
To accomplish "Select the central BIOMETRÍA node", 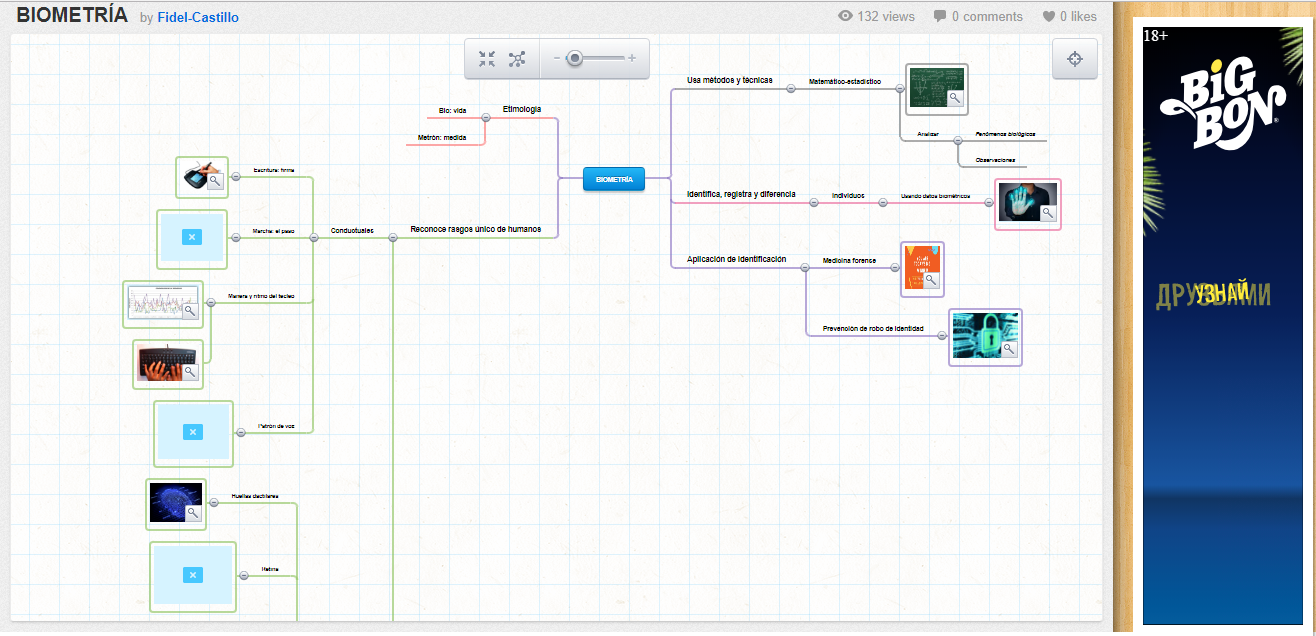I will pyautogui.click(x=614, y=179).
